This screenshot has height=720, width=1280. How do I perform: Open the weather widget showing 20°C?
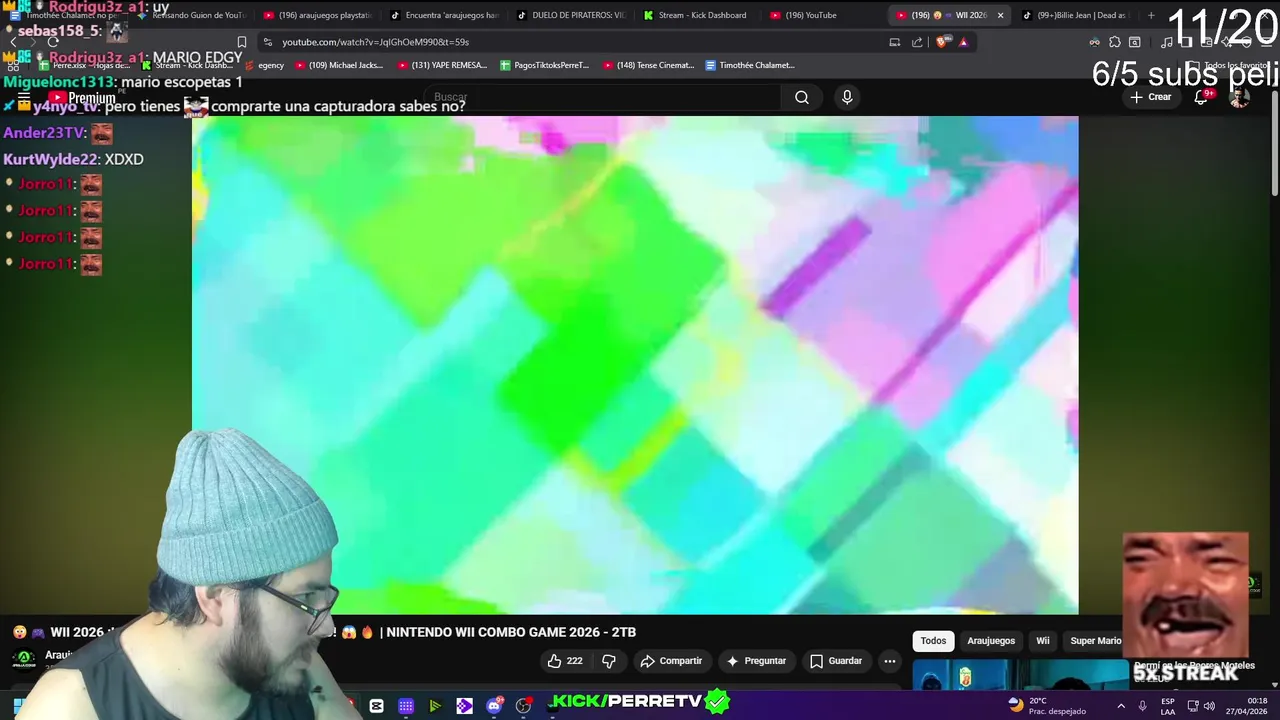(x=1047, y=706)
